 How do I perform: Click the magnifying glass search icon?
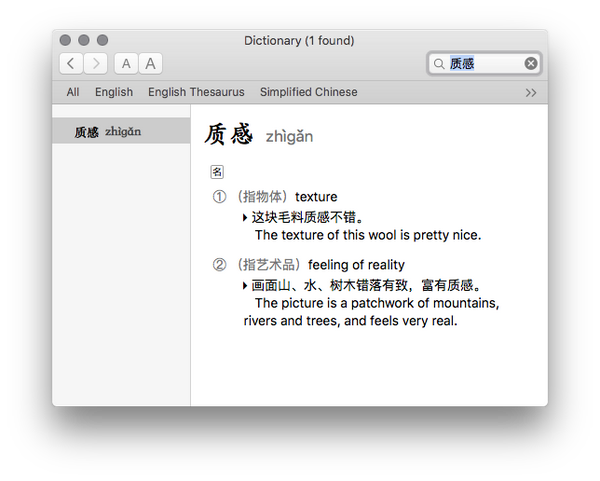pos(439,64)
